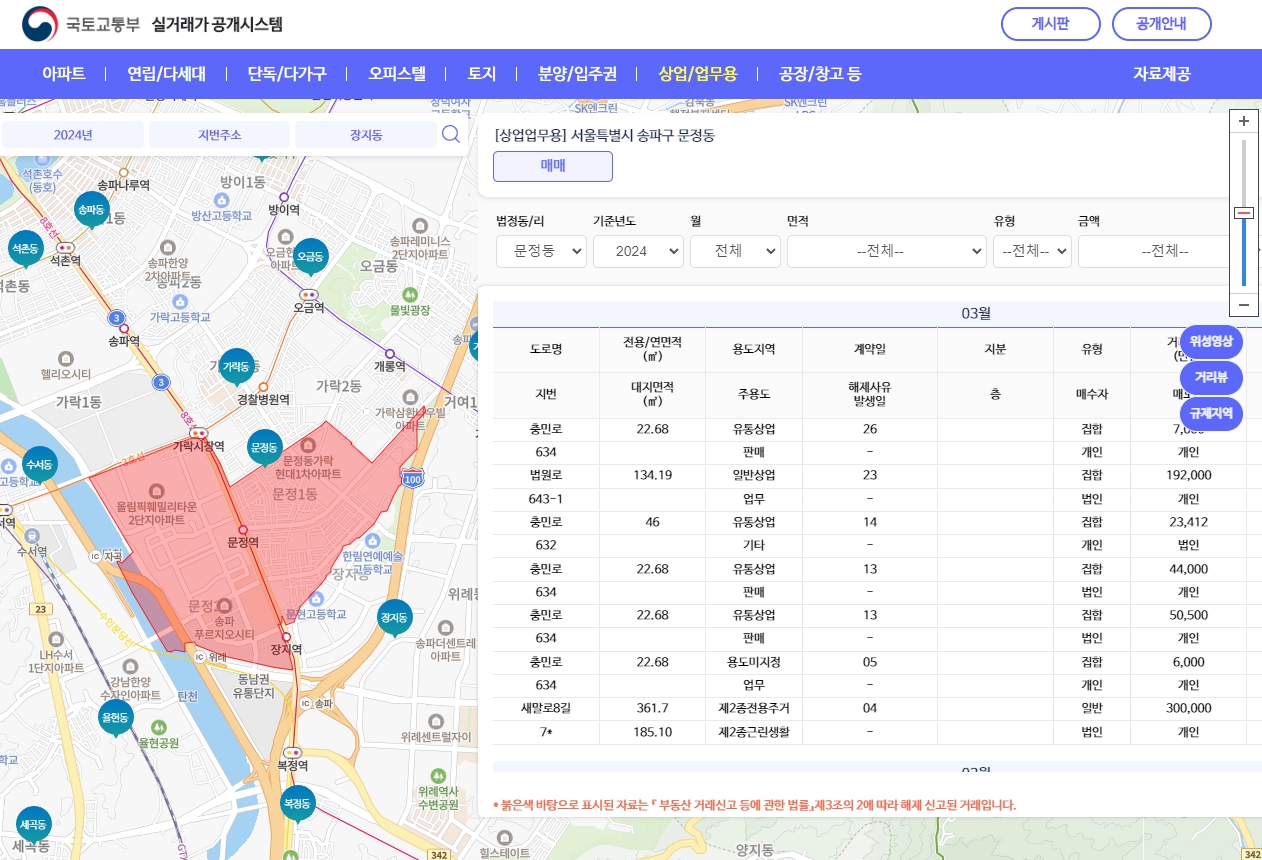The height and width of the screenshot is (860, 1262).
Task: Click the 공개안내 button
Action: (x=1161, y=24)
